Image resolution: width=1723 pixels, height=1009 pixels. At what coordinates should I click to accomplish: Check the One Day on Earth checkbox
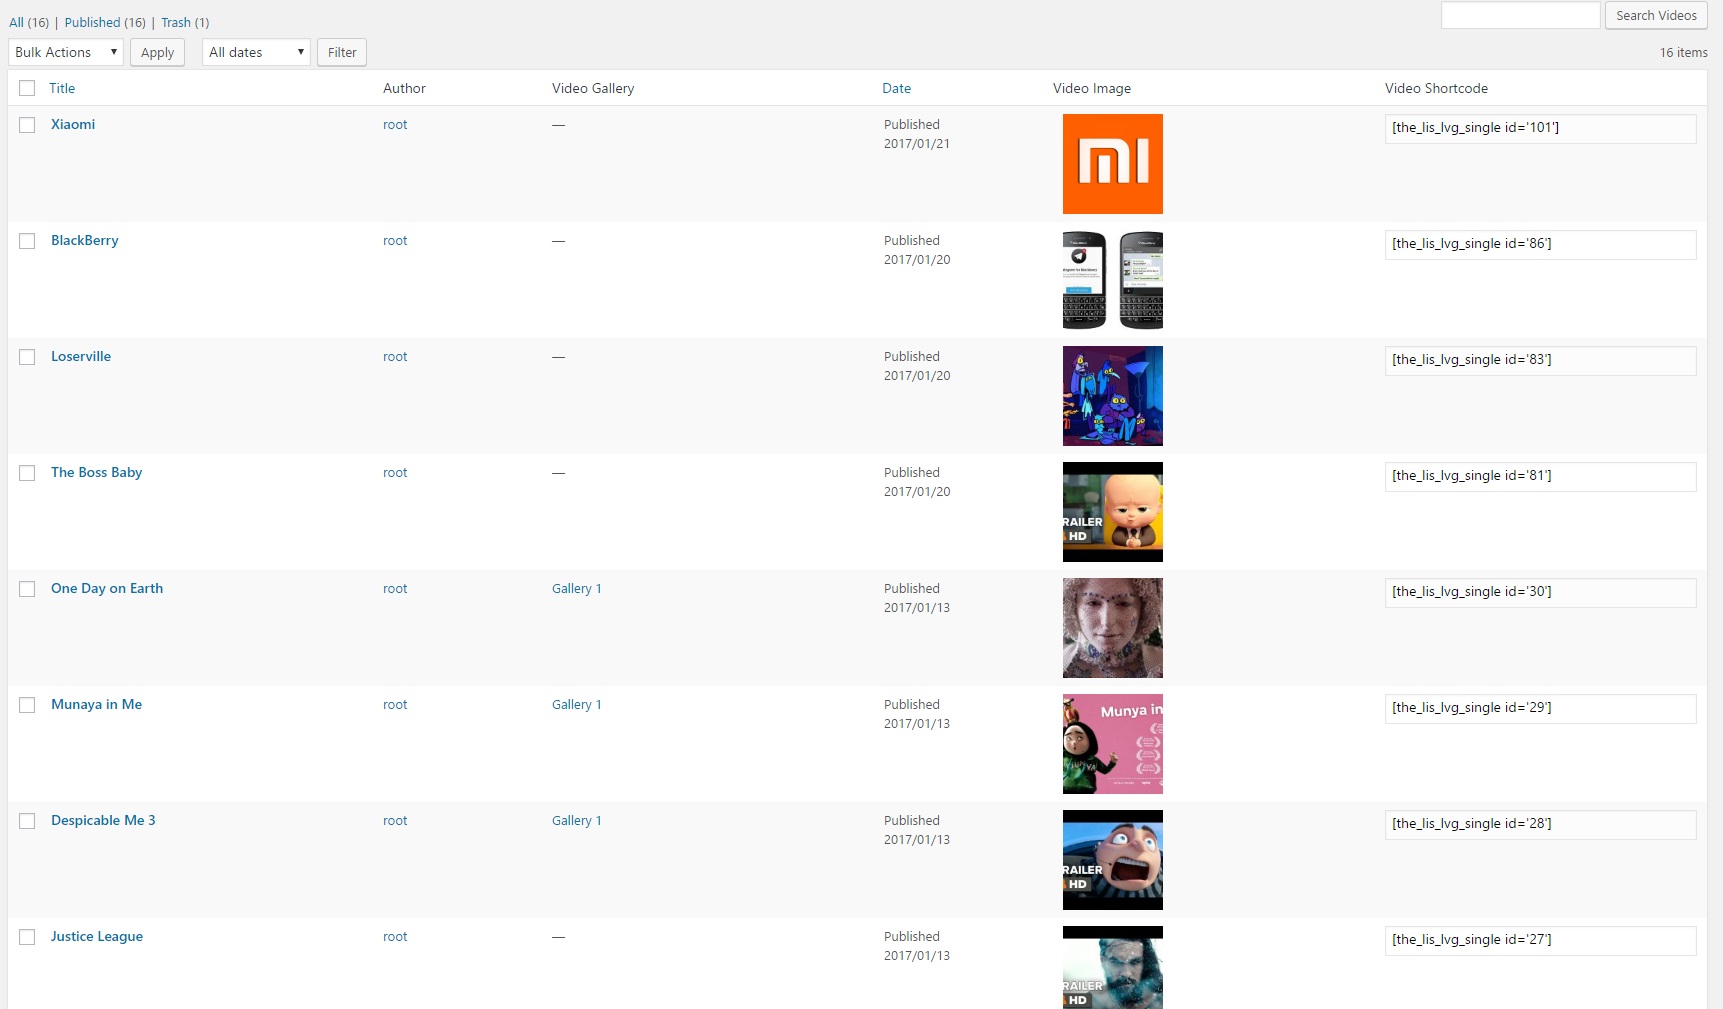[x=27, y=589]
